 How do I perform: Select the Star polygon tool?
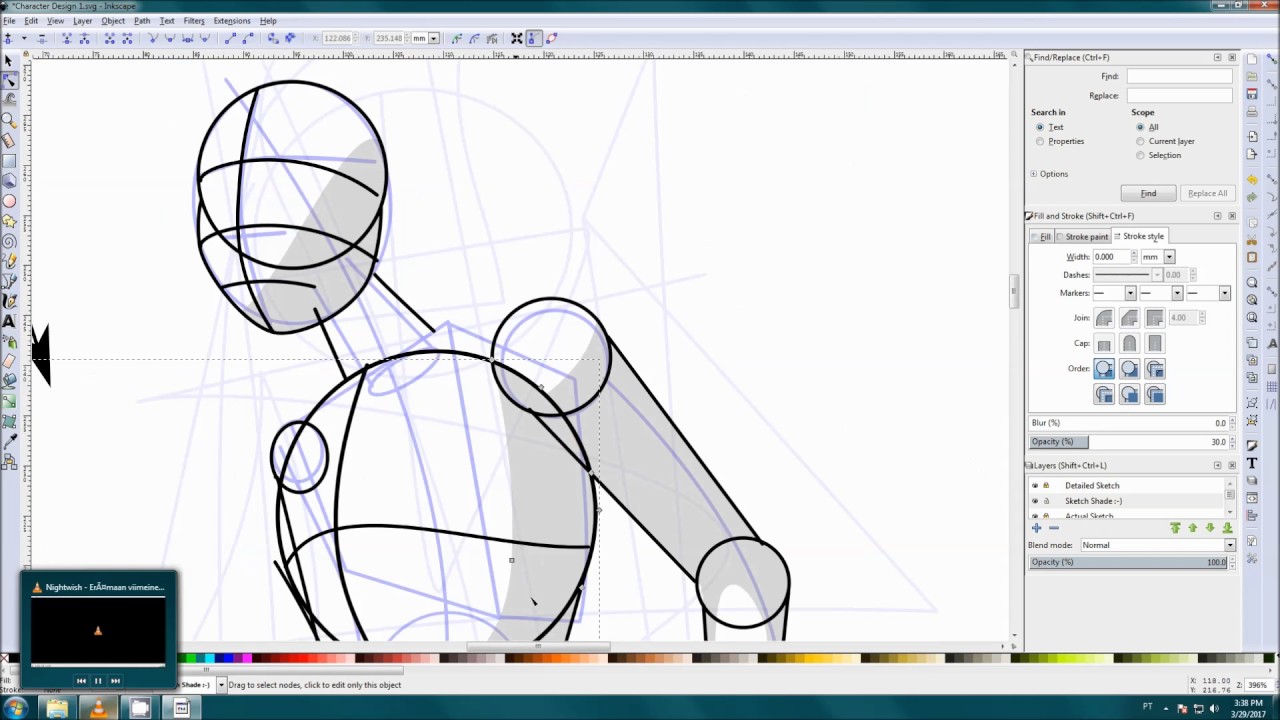[x=9, y=221]
